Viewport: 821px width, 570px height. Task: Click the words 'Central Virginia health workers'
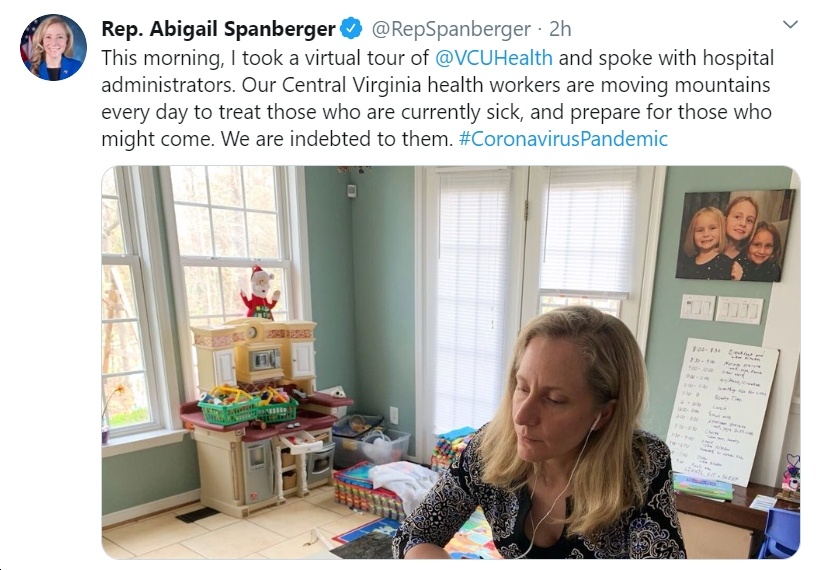[x=421, y=85]
